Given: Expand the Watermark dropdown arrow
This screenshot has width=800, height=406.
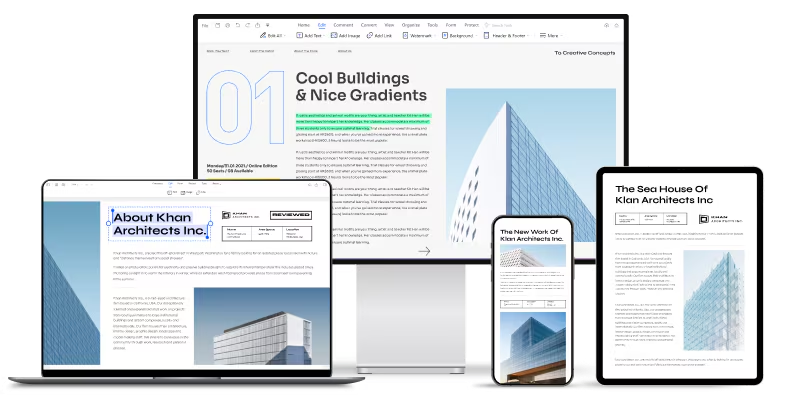Looking at the screenshot, I should coord(435,36).
